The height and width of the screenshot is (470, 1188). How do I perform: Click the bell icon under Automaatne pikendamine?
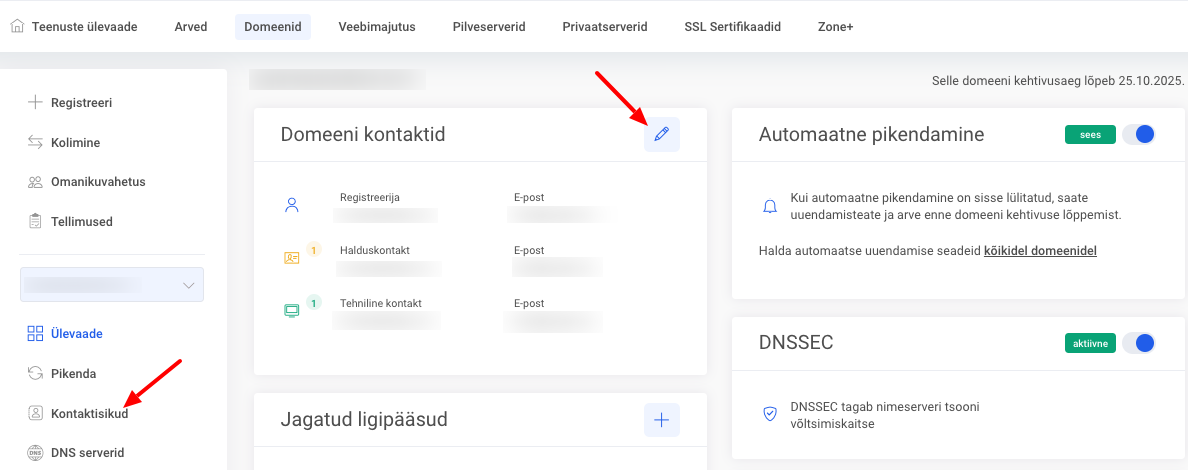coord(769,207)
